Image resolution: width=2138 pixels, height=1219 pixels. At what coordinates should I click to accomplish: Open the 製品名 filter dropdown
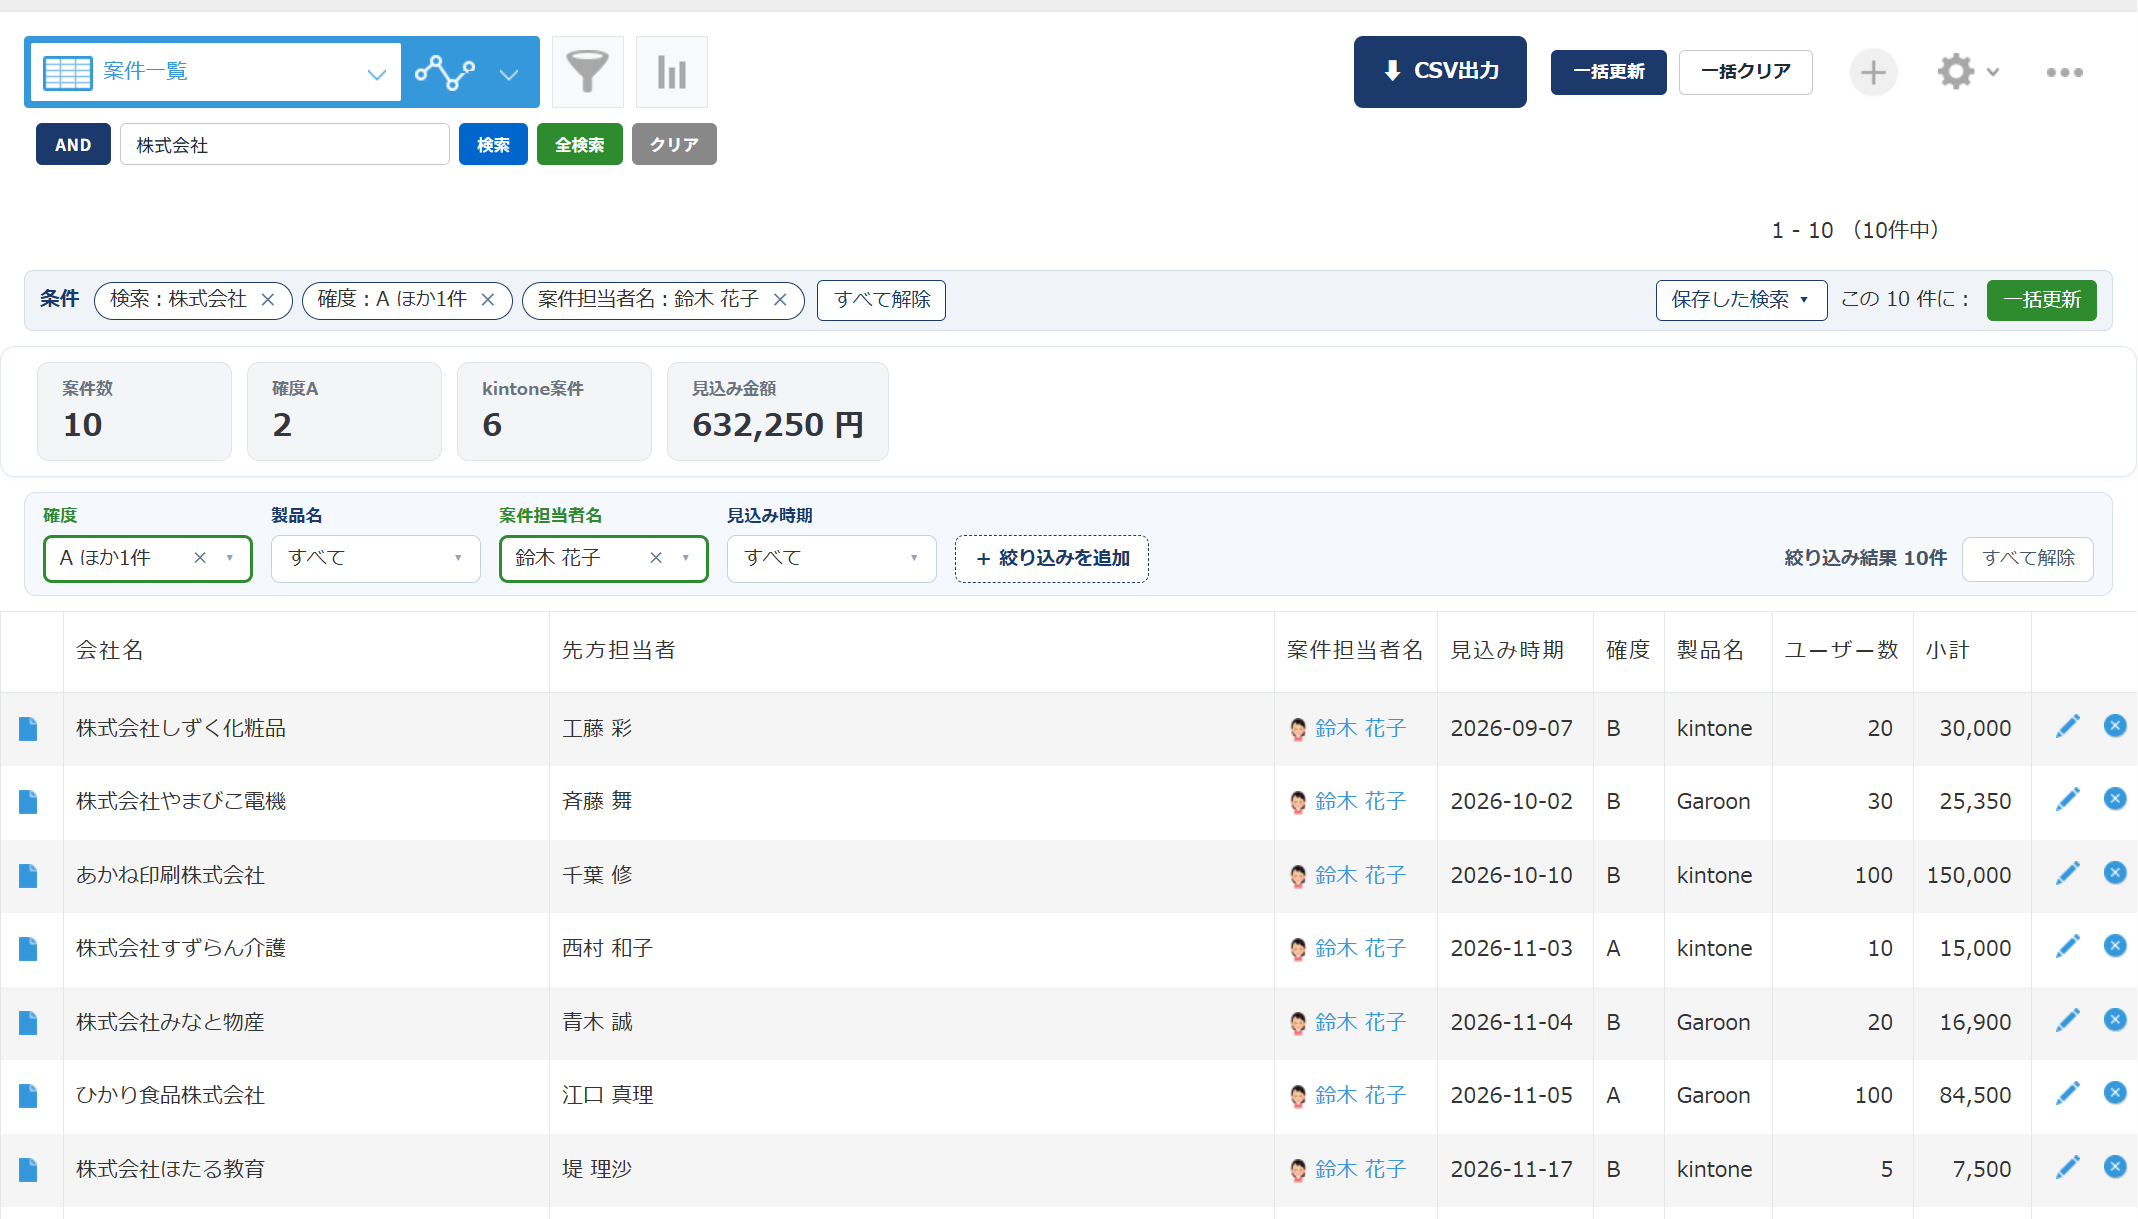[x=375, y=558]
